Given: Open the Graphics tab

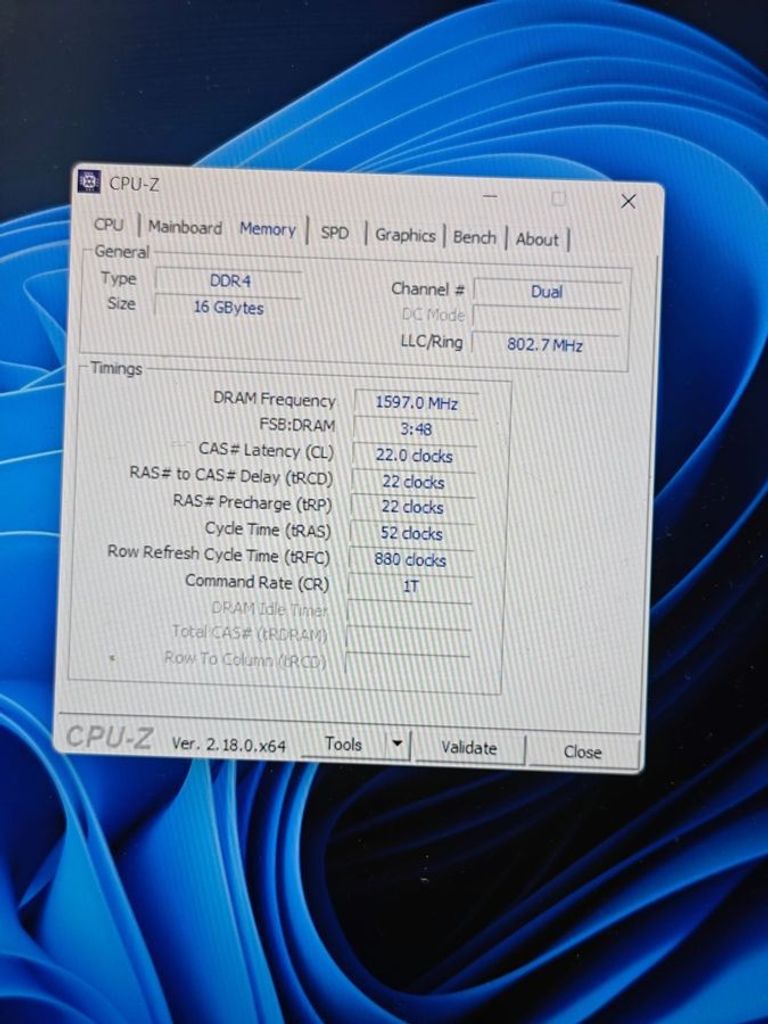Looking at the screenshot, I should (x=405, y=236).
